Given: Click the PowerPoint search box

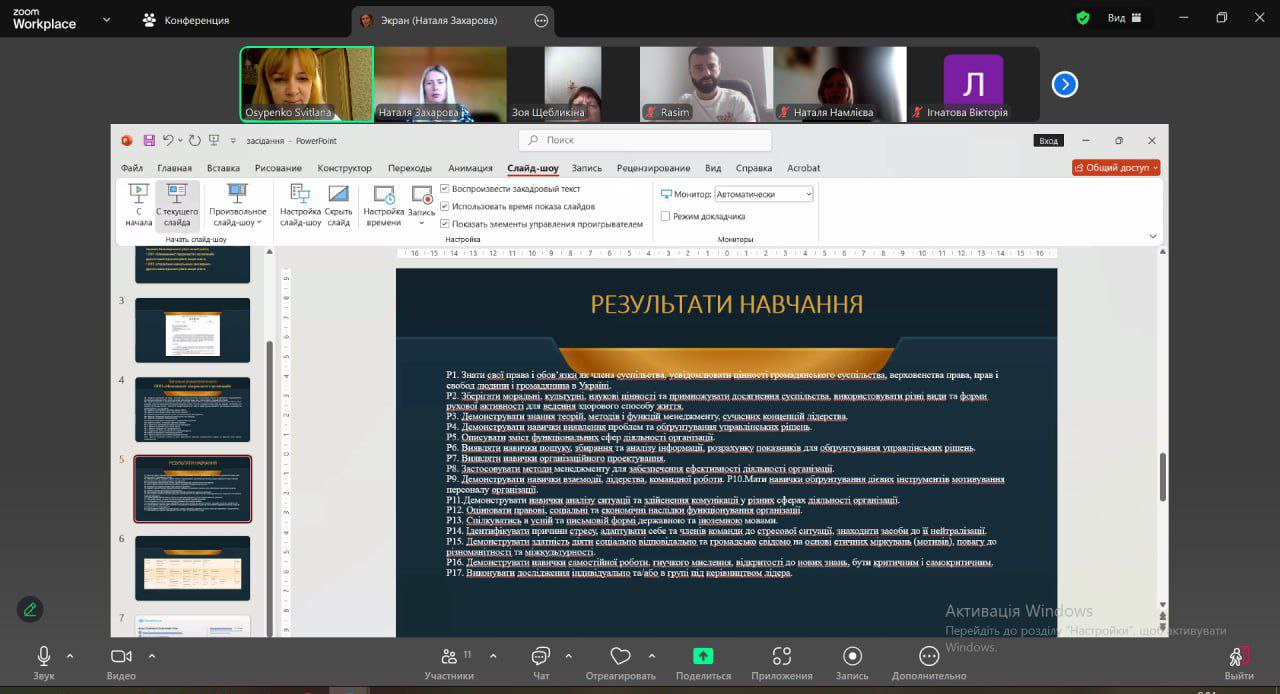Looking at the screenshot, I should (x=645, y=141).
